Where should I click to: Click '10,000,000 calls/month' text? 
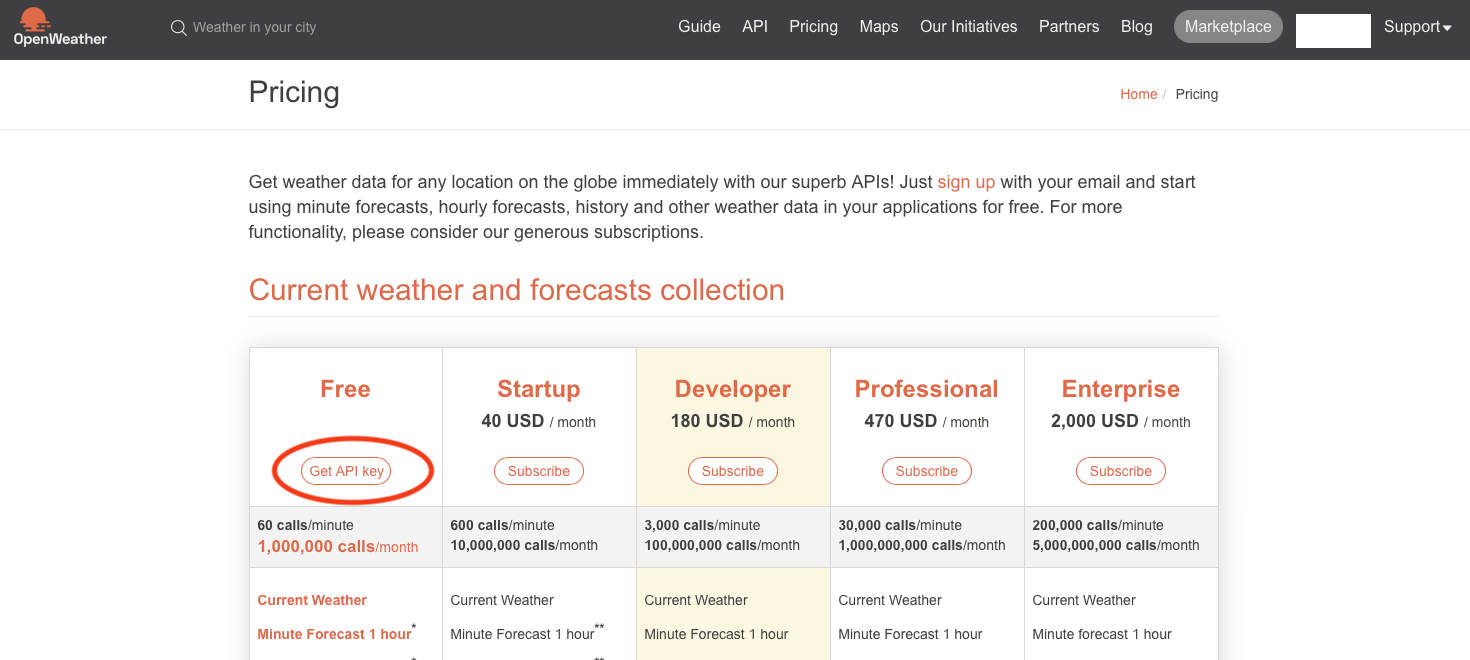(524, 545)
